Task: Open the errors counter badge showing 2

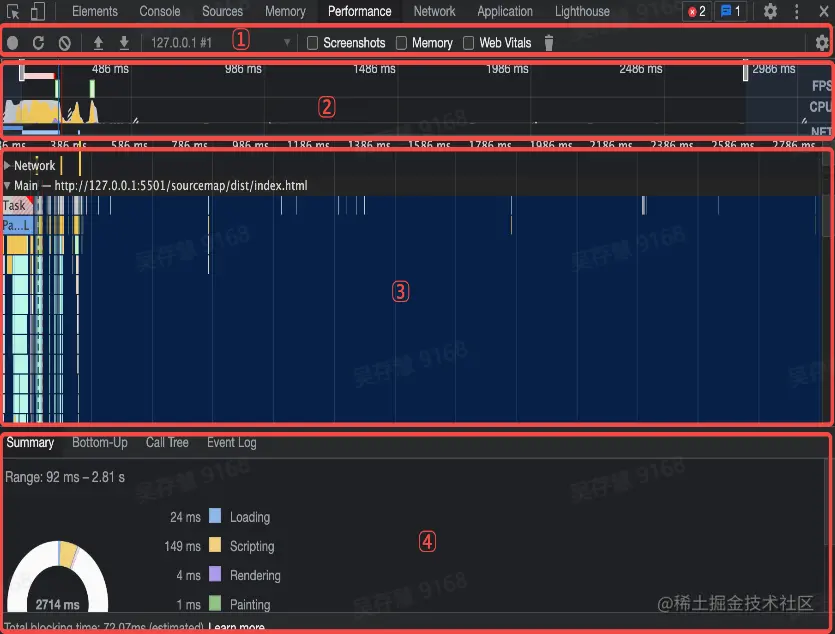Action: [697, 11]
